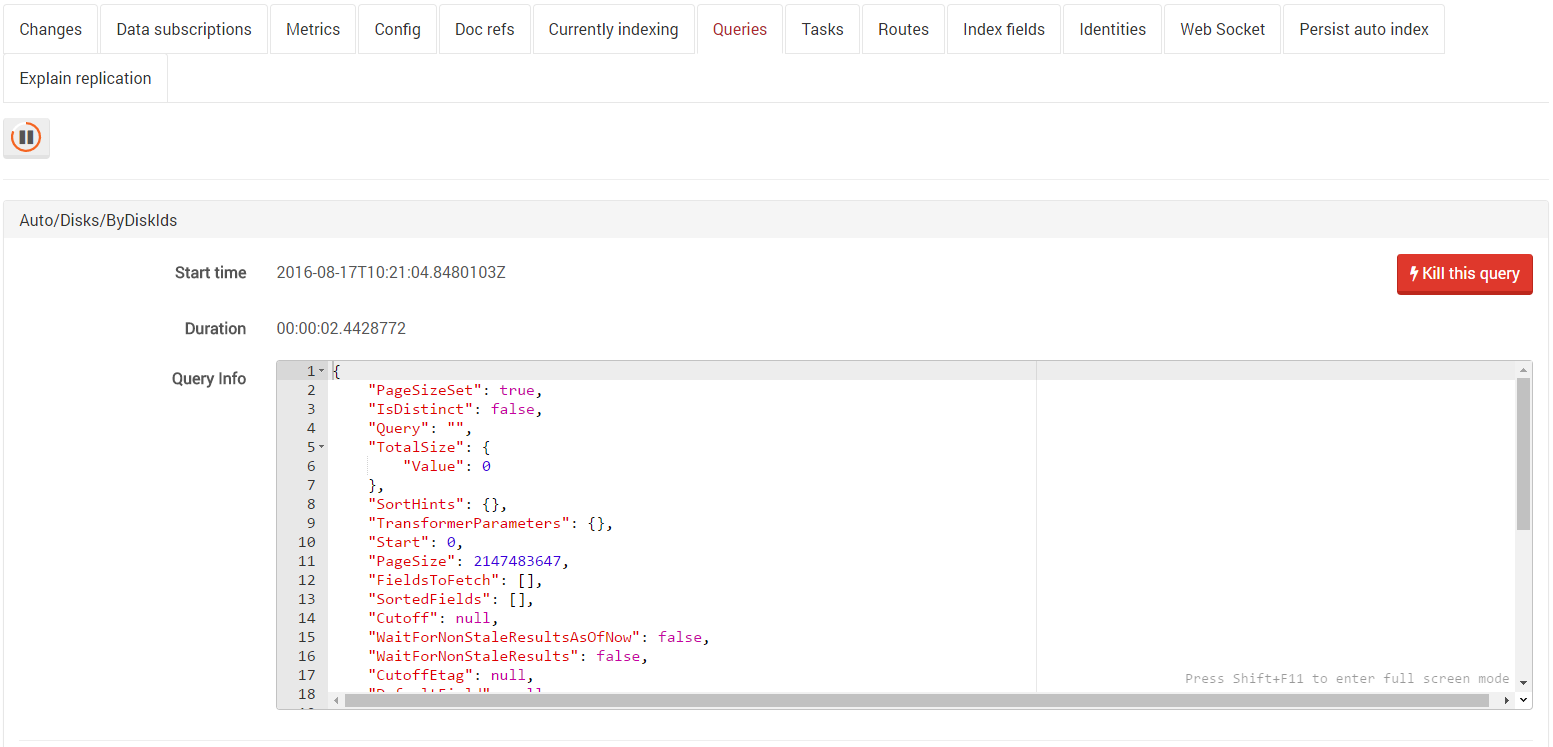Switch to Data subscriptions tab
Screen dimensions: 1553x747
pyautogui.click(x=184, y=29)
